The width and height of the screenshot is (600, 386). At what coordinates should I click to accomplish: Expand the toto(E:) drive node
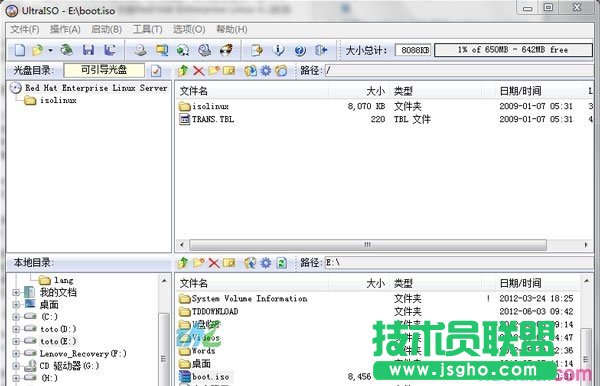tap(16, 341)
